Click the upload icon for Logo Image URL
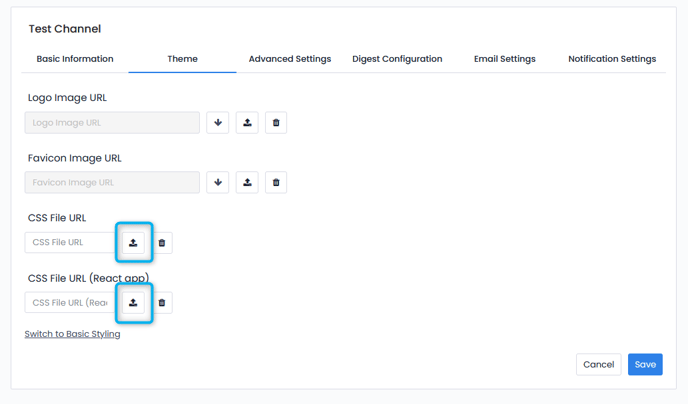688x404 pixels. point(247,123)
